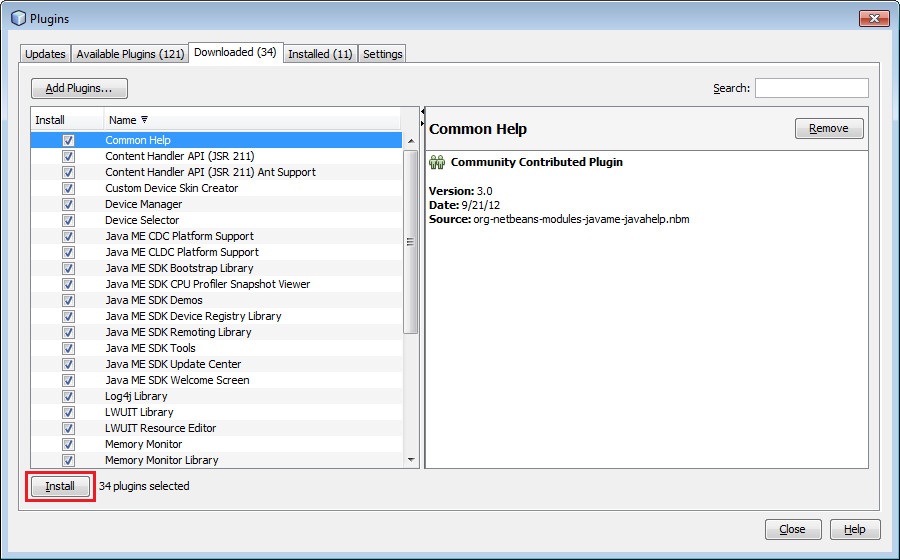
Task: Click the Add Plugins... button
Action: coord(79,88)
